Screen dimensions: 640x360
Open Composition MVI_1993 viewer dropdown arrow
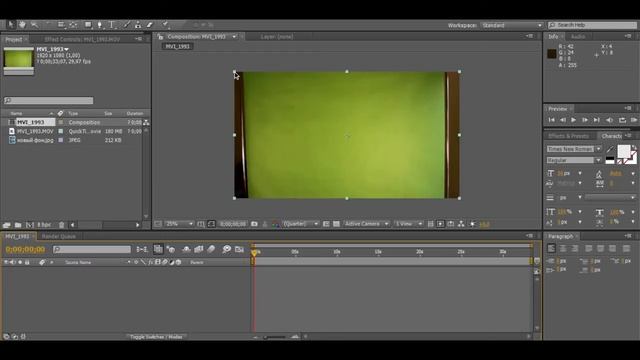(234, 37)
